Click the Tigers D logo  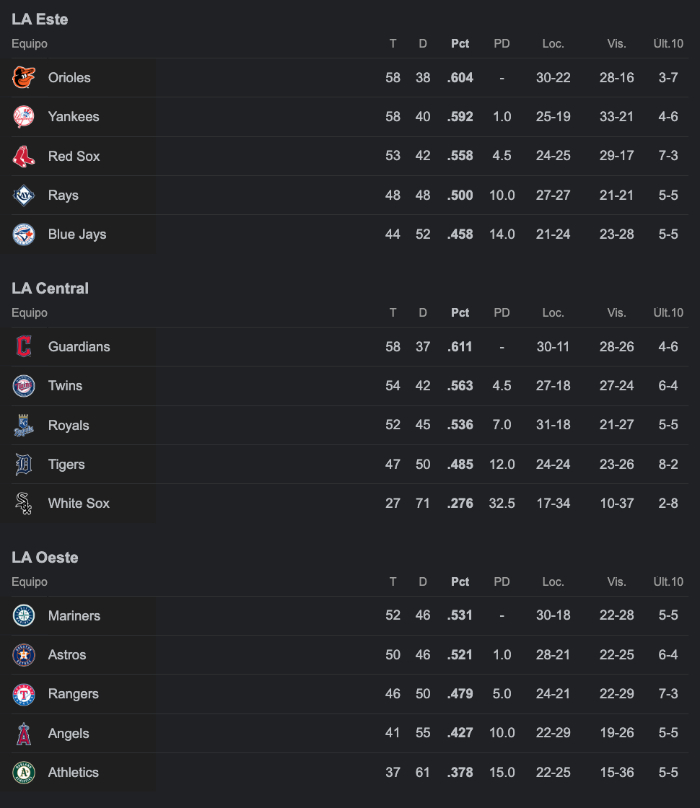tap(24, 464)
